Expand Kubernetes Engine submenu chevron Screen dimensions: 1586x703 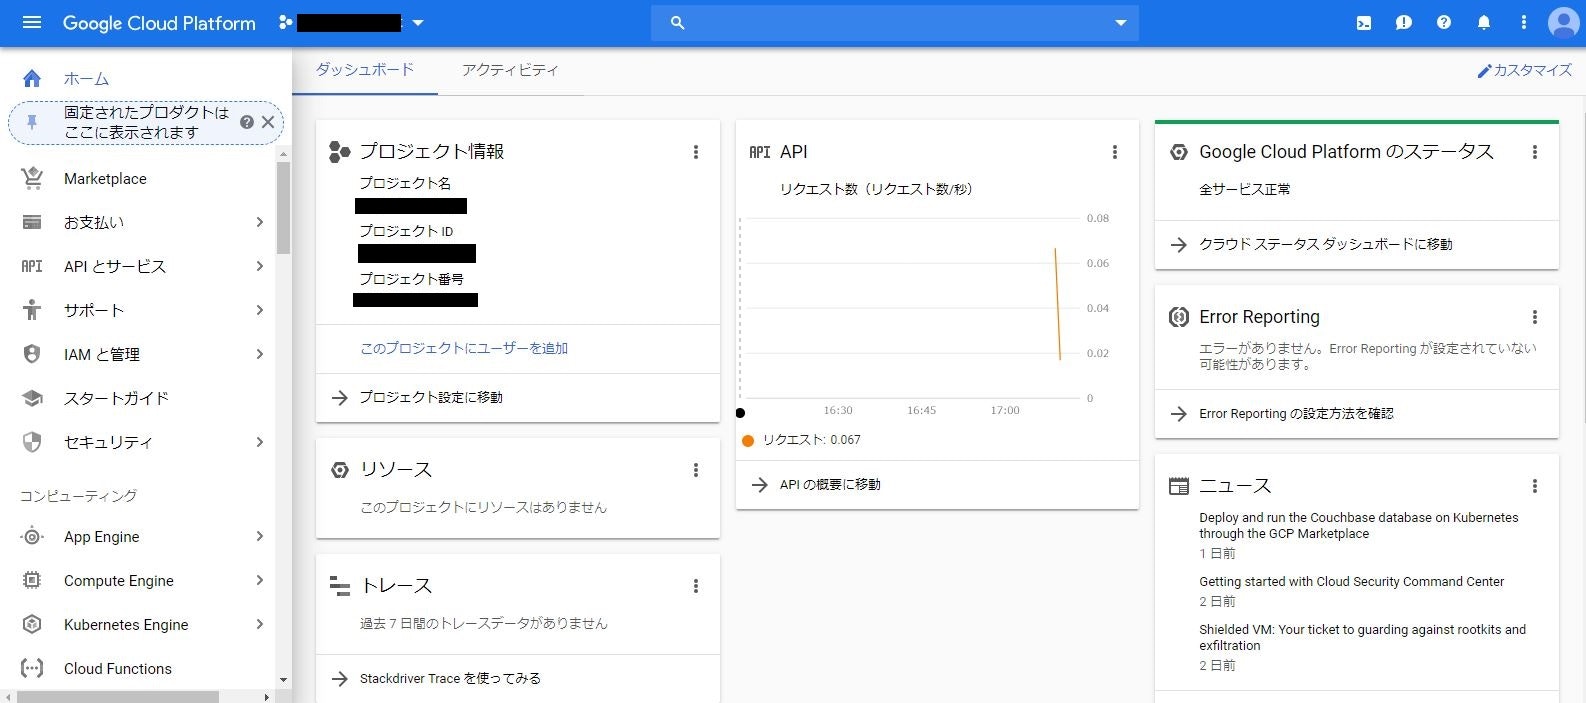coord(260,624)
